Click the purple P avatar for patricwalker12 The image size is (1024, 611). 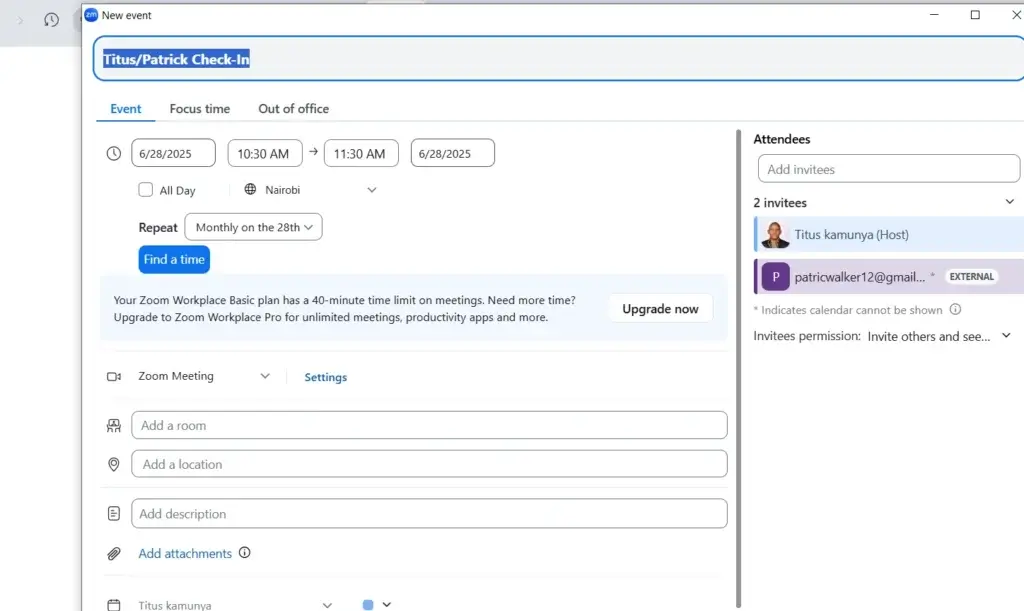pos(775,277)
